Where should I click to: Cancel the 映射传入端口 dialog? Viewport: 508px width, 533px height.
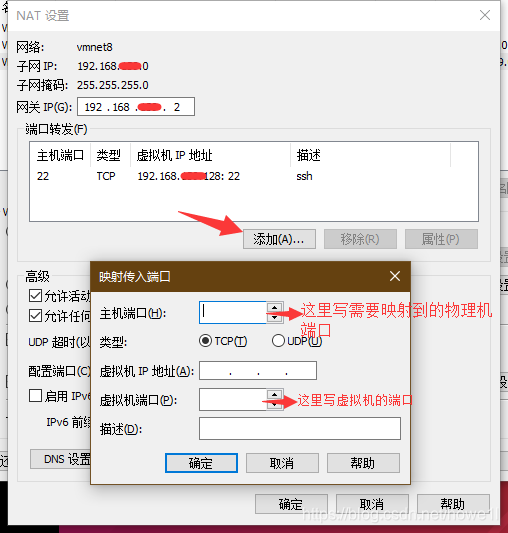(282, 463)
